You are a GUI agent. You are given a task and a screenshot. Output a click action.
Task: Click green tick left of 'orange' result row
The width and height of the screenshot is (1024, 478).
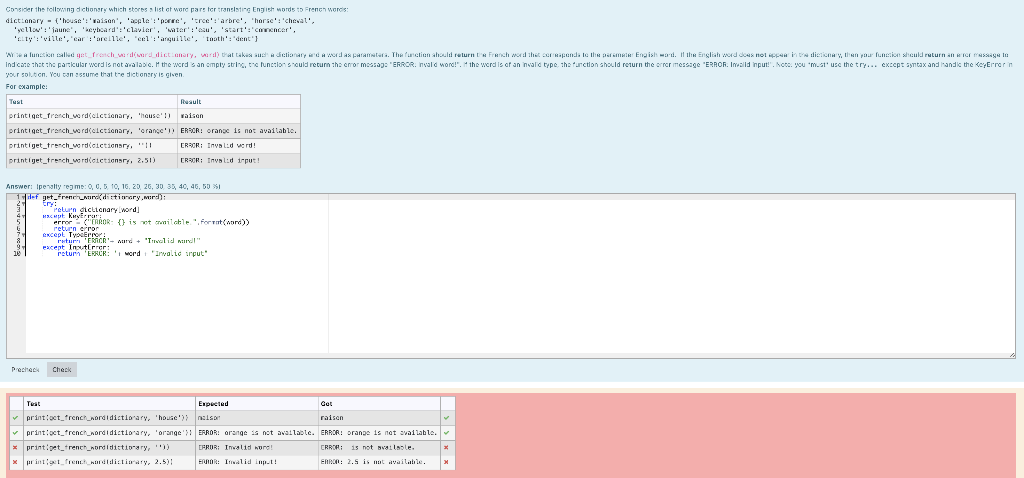click(x=15, y=432)
